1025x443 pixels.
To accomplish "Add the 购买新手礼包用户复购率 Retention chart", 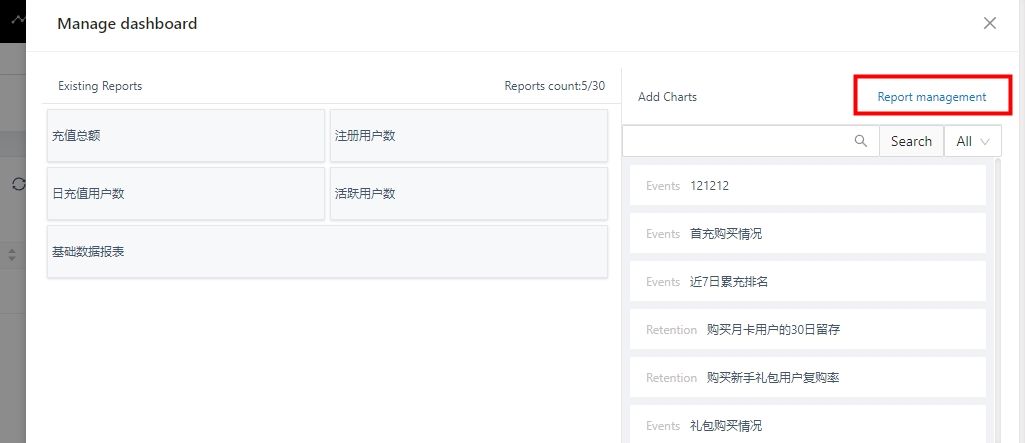I will tap(807, 378).
